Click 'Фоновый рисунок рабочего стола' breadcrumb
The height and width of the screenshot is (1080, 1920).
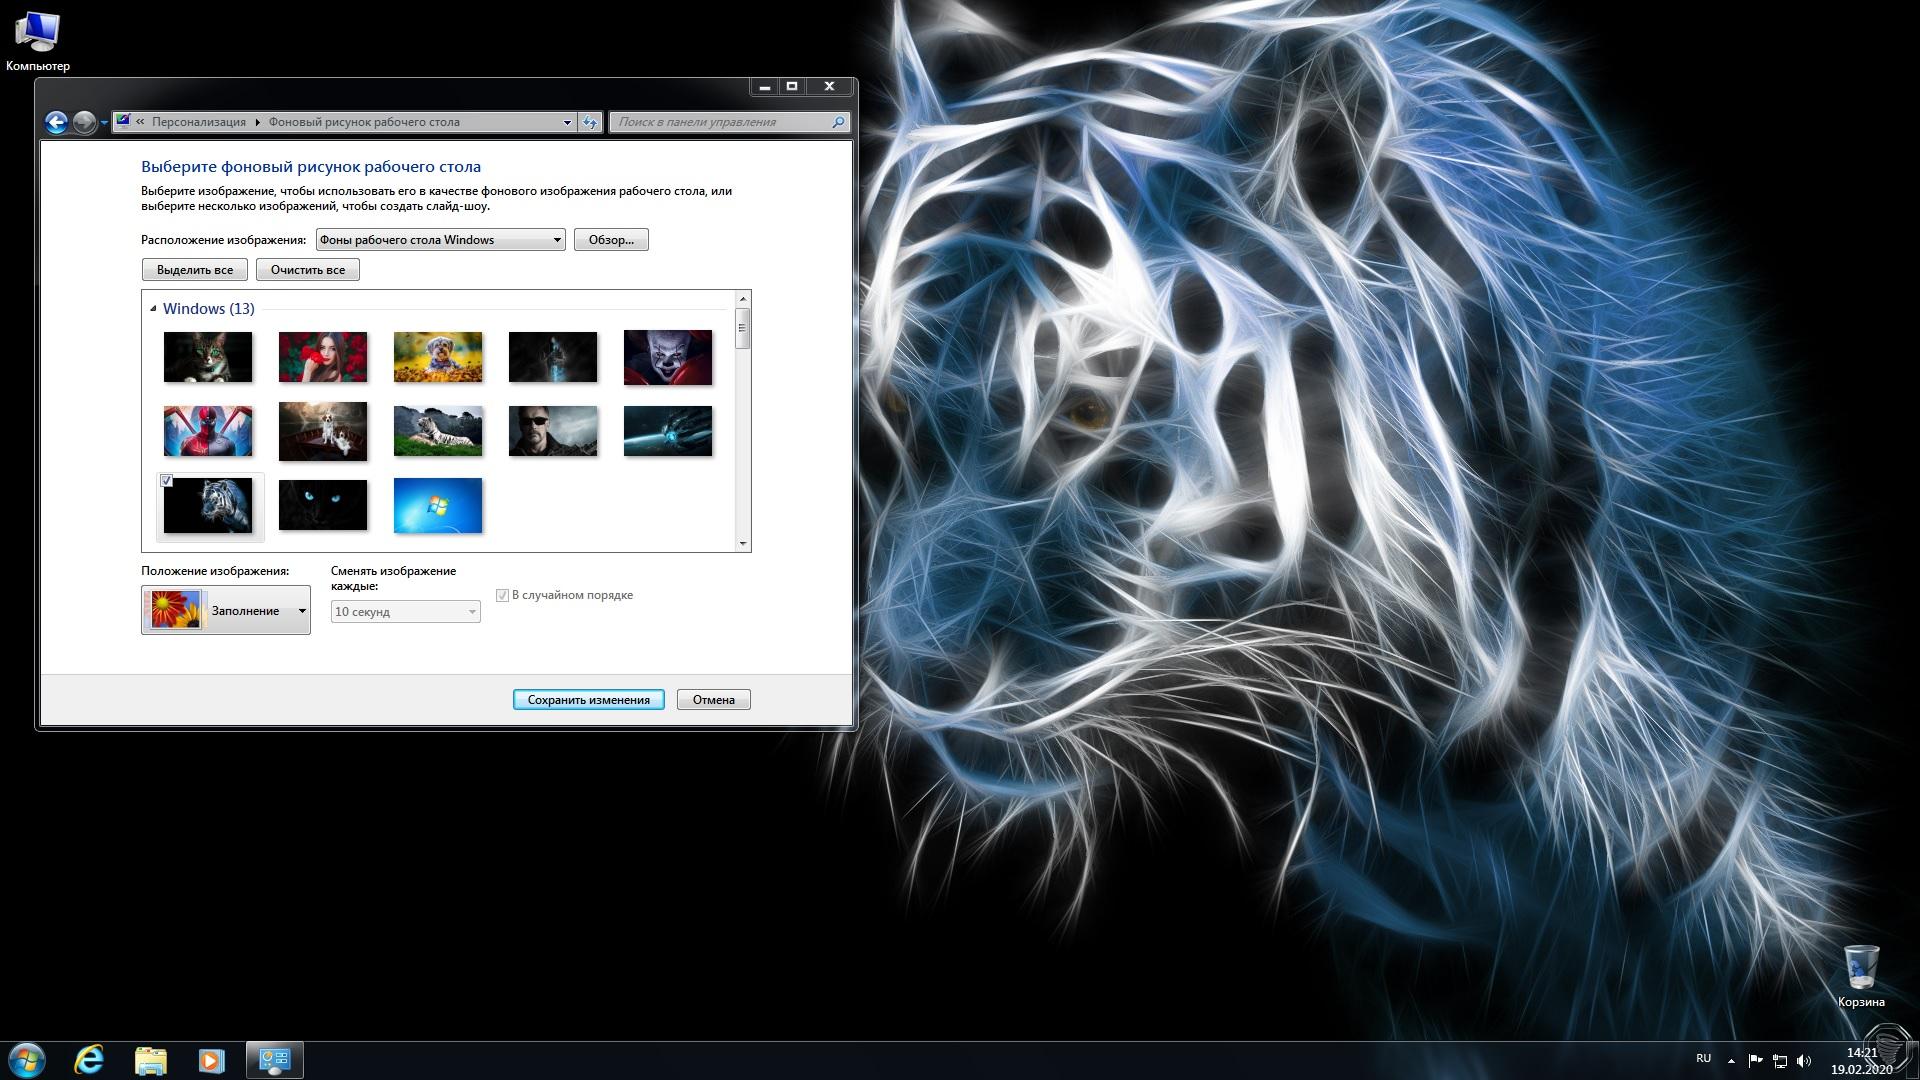click(364, 122)
